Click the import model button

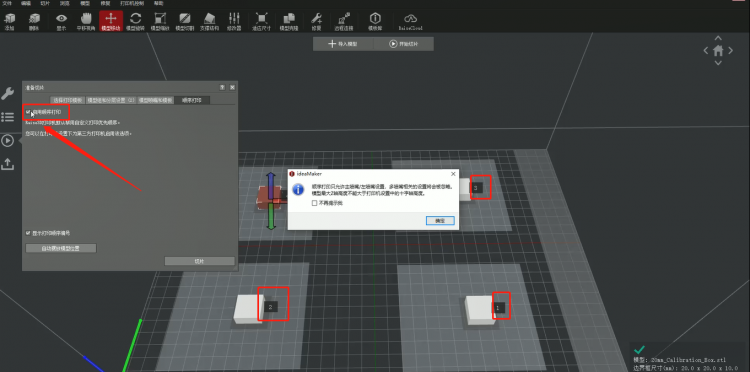[343, 44]
